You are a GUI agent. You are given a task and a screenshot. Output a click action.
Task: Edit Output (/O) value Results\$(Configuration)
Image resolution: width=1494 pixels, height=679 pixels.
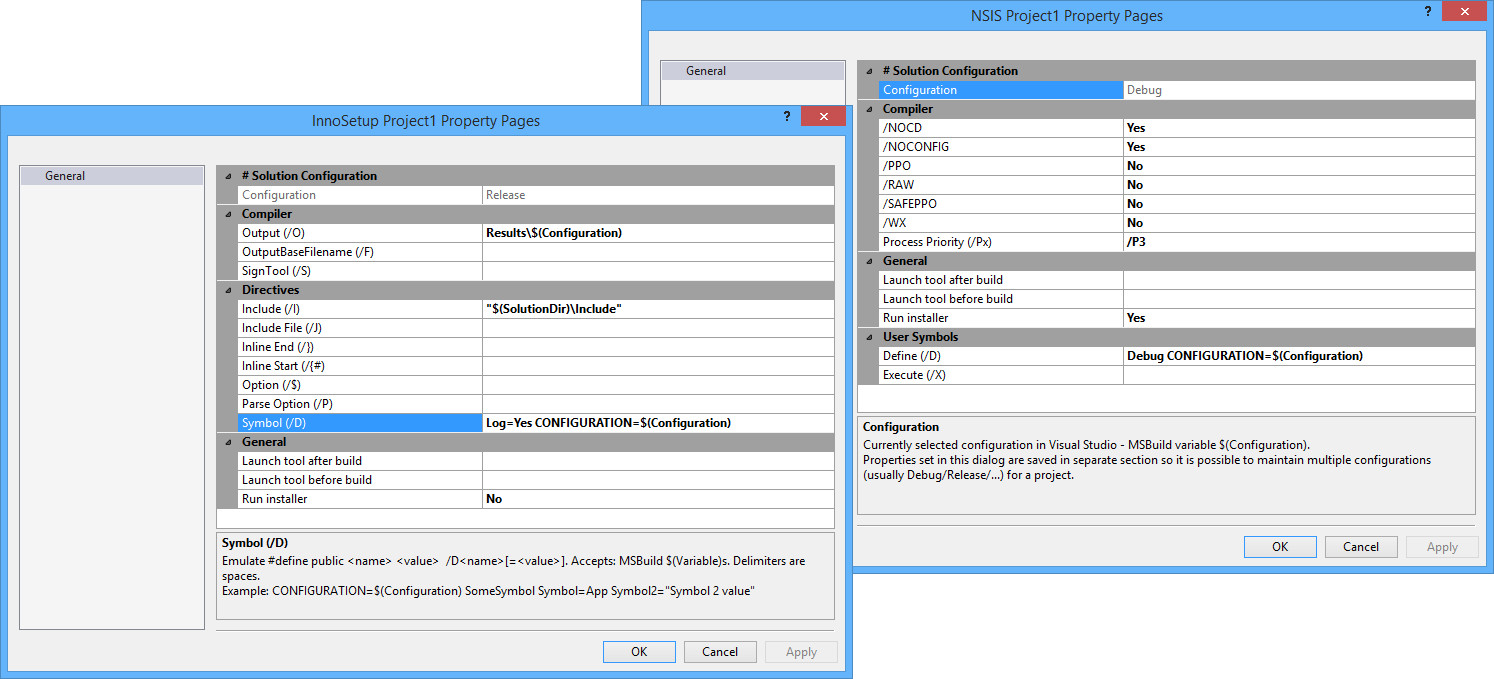658,233
